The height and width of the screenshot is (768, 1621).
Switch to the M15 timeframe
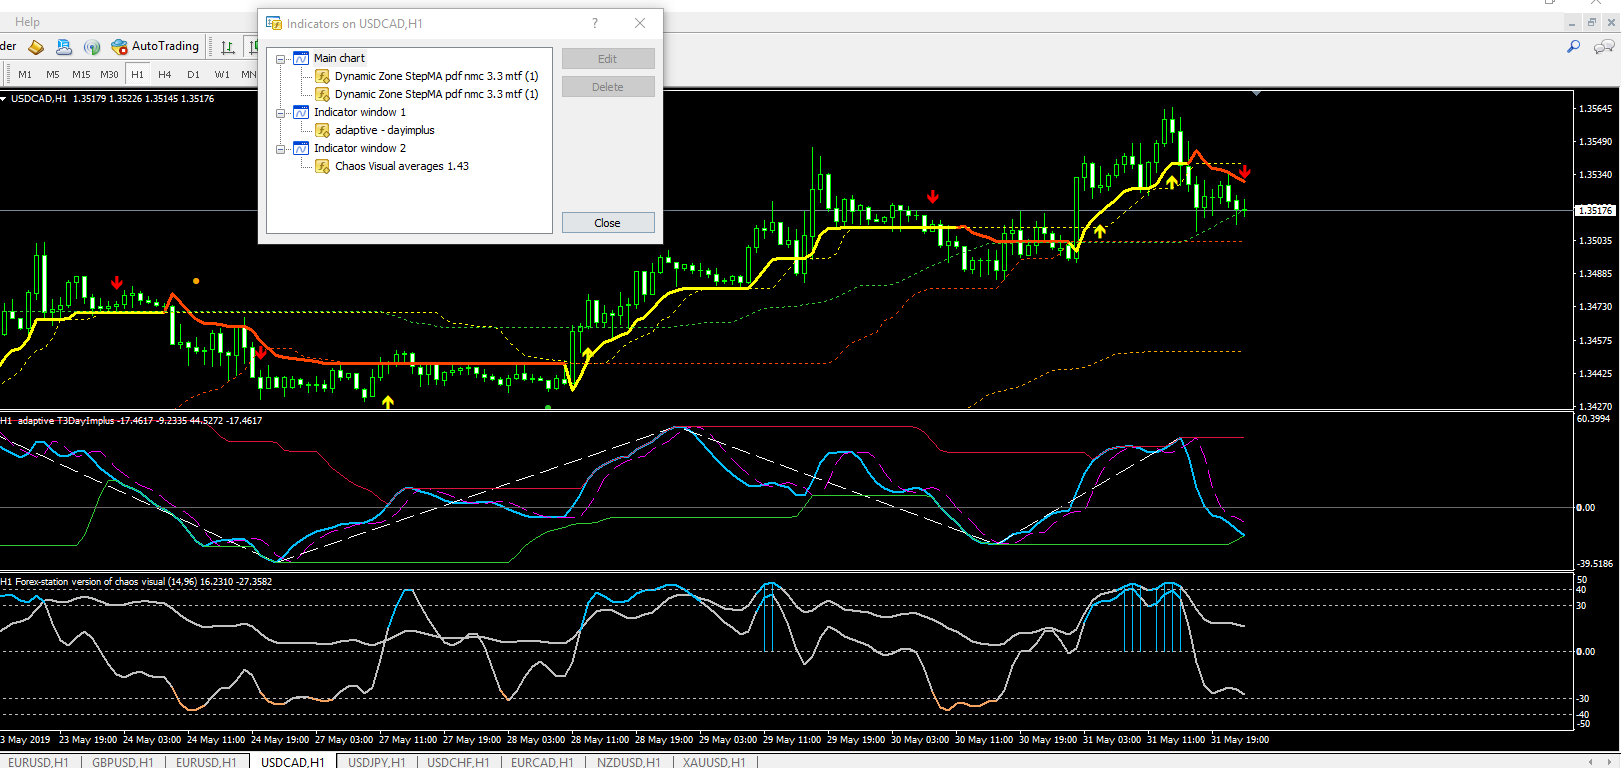coord(81,74)
